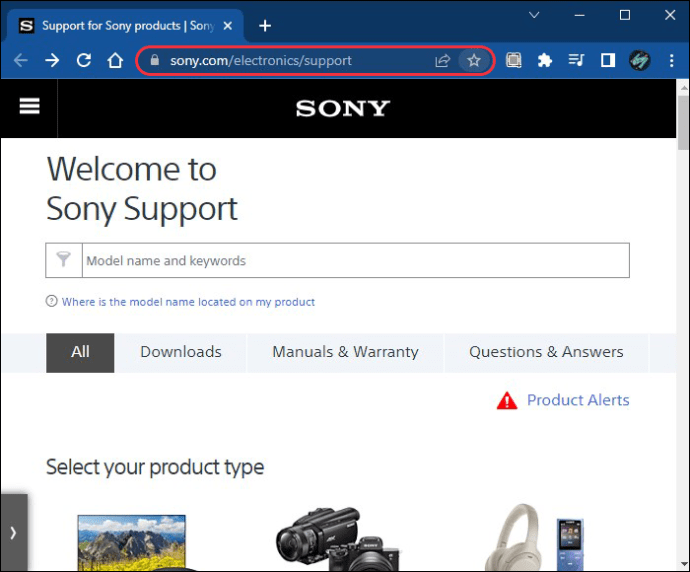690x572 pixels.
Task: Click the address bar URL text
Action: click(261, 60)
